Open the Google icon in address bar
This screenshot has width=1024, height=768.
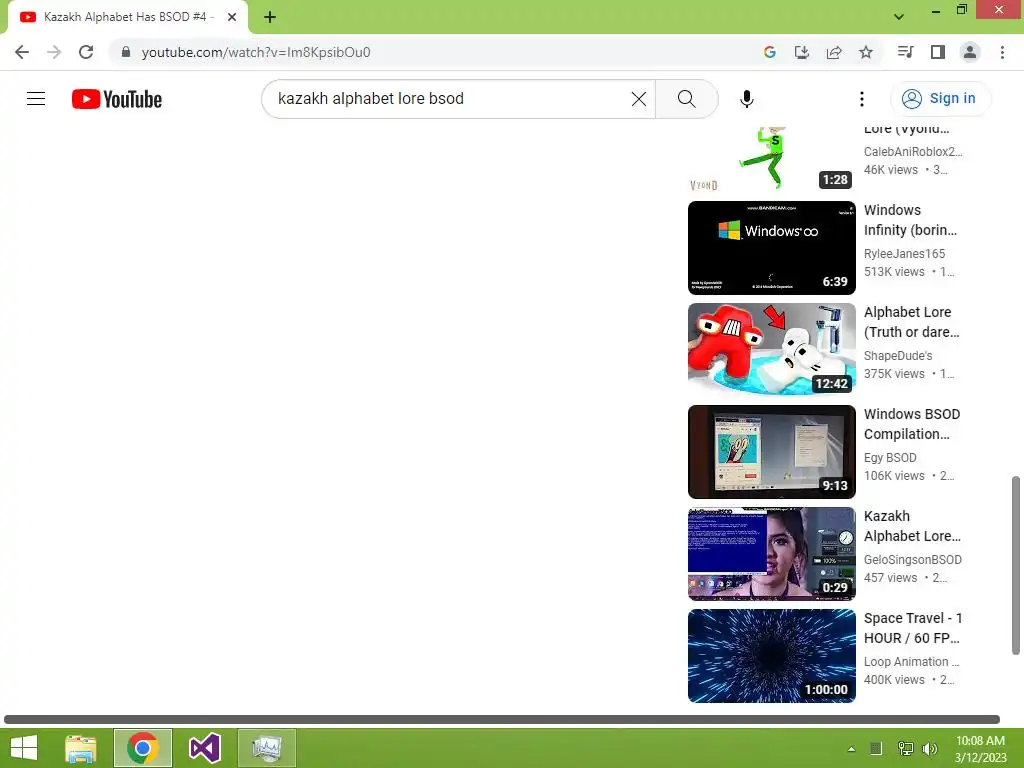pos(770,52)
